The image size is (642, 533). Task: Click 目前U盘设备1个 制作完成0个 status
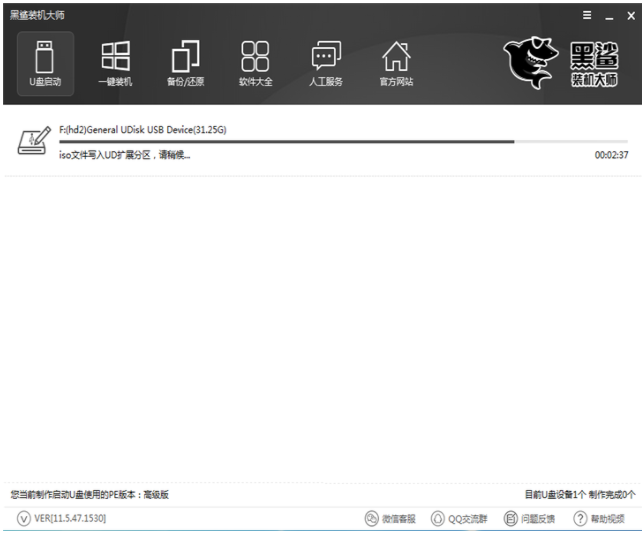pos(580,495)
